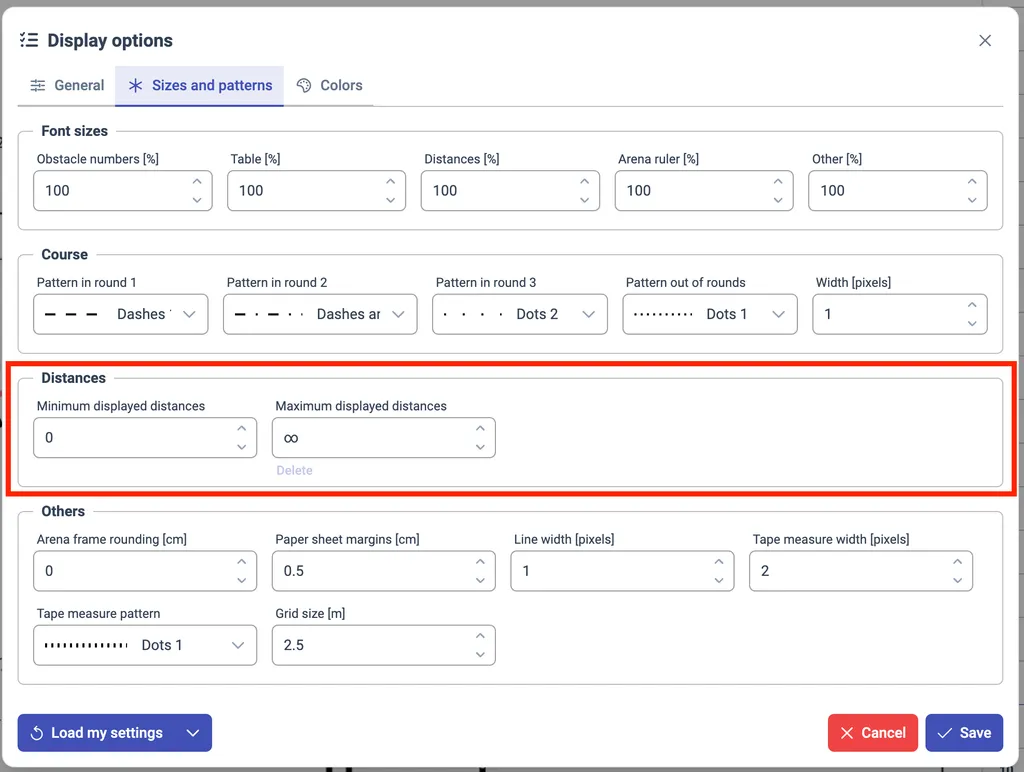Increase the Other font size percentage
Viewport: 1024px width, 772px height.
pyautogui.click(x=972, y=182)
